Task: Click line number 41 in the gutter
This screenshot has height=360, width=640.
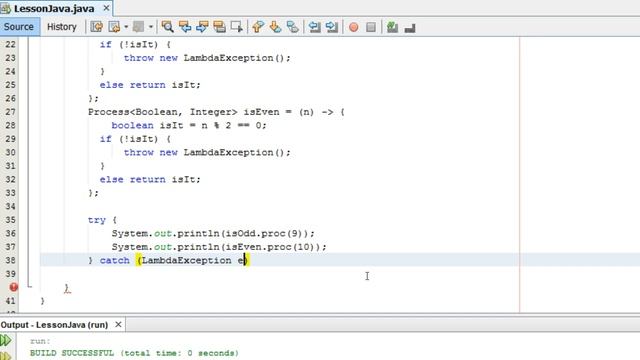Action: click(10, 301)
